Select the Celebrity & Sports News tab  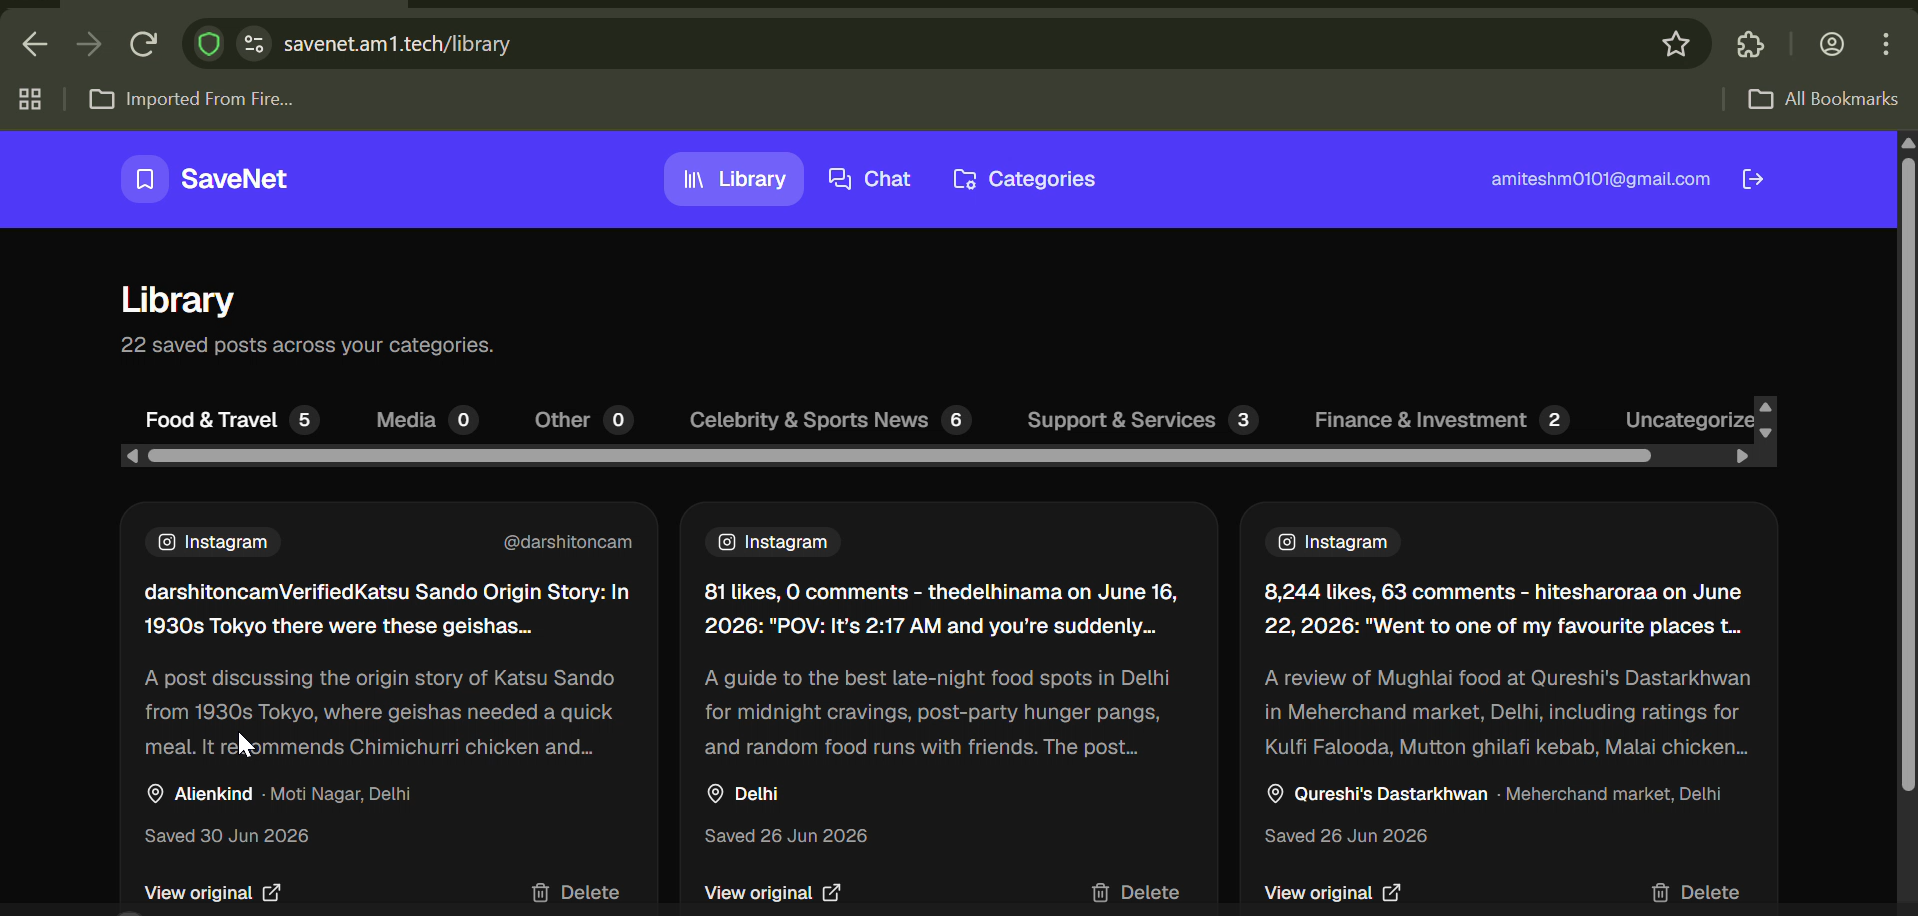(830, 420)
